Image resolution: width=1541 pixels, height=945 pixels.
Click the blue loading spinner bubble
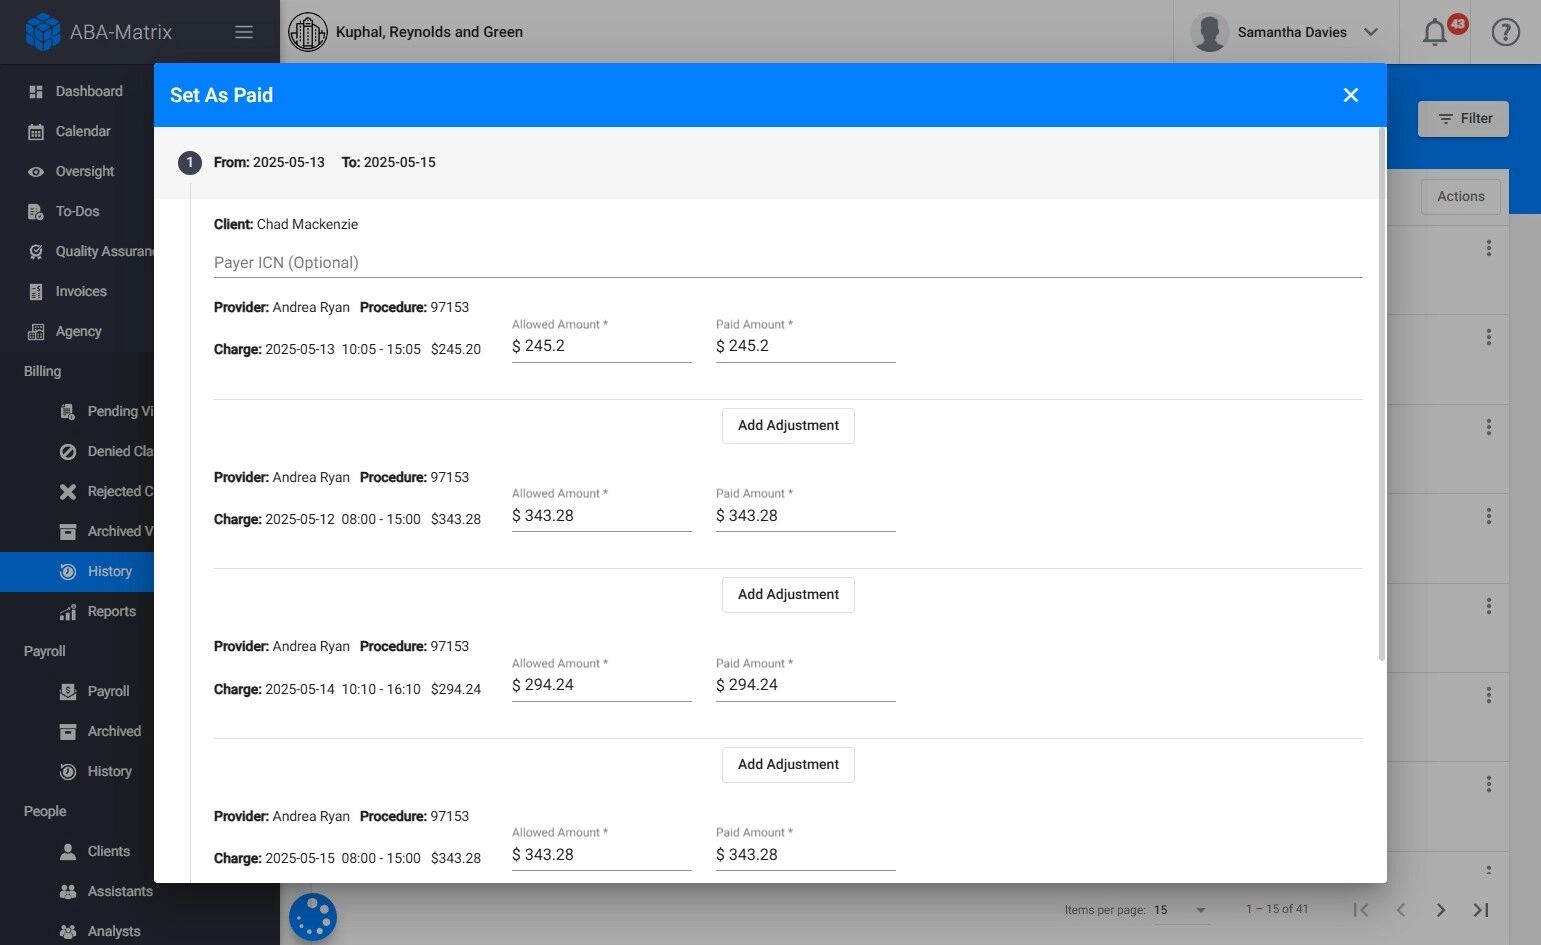[x=313, y=917]
